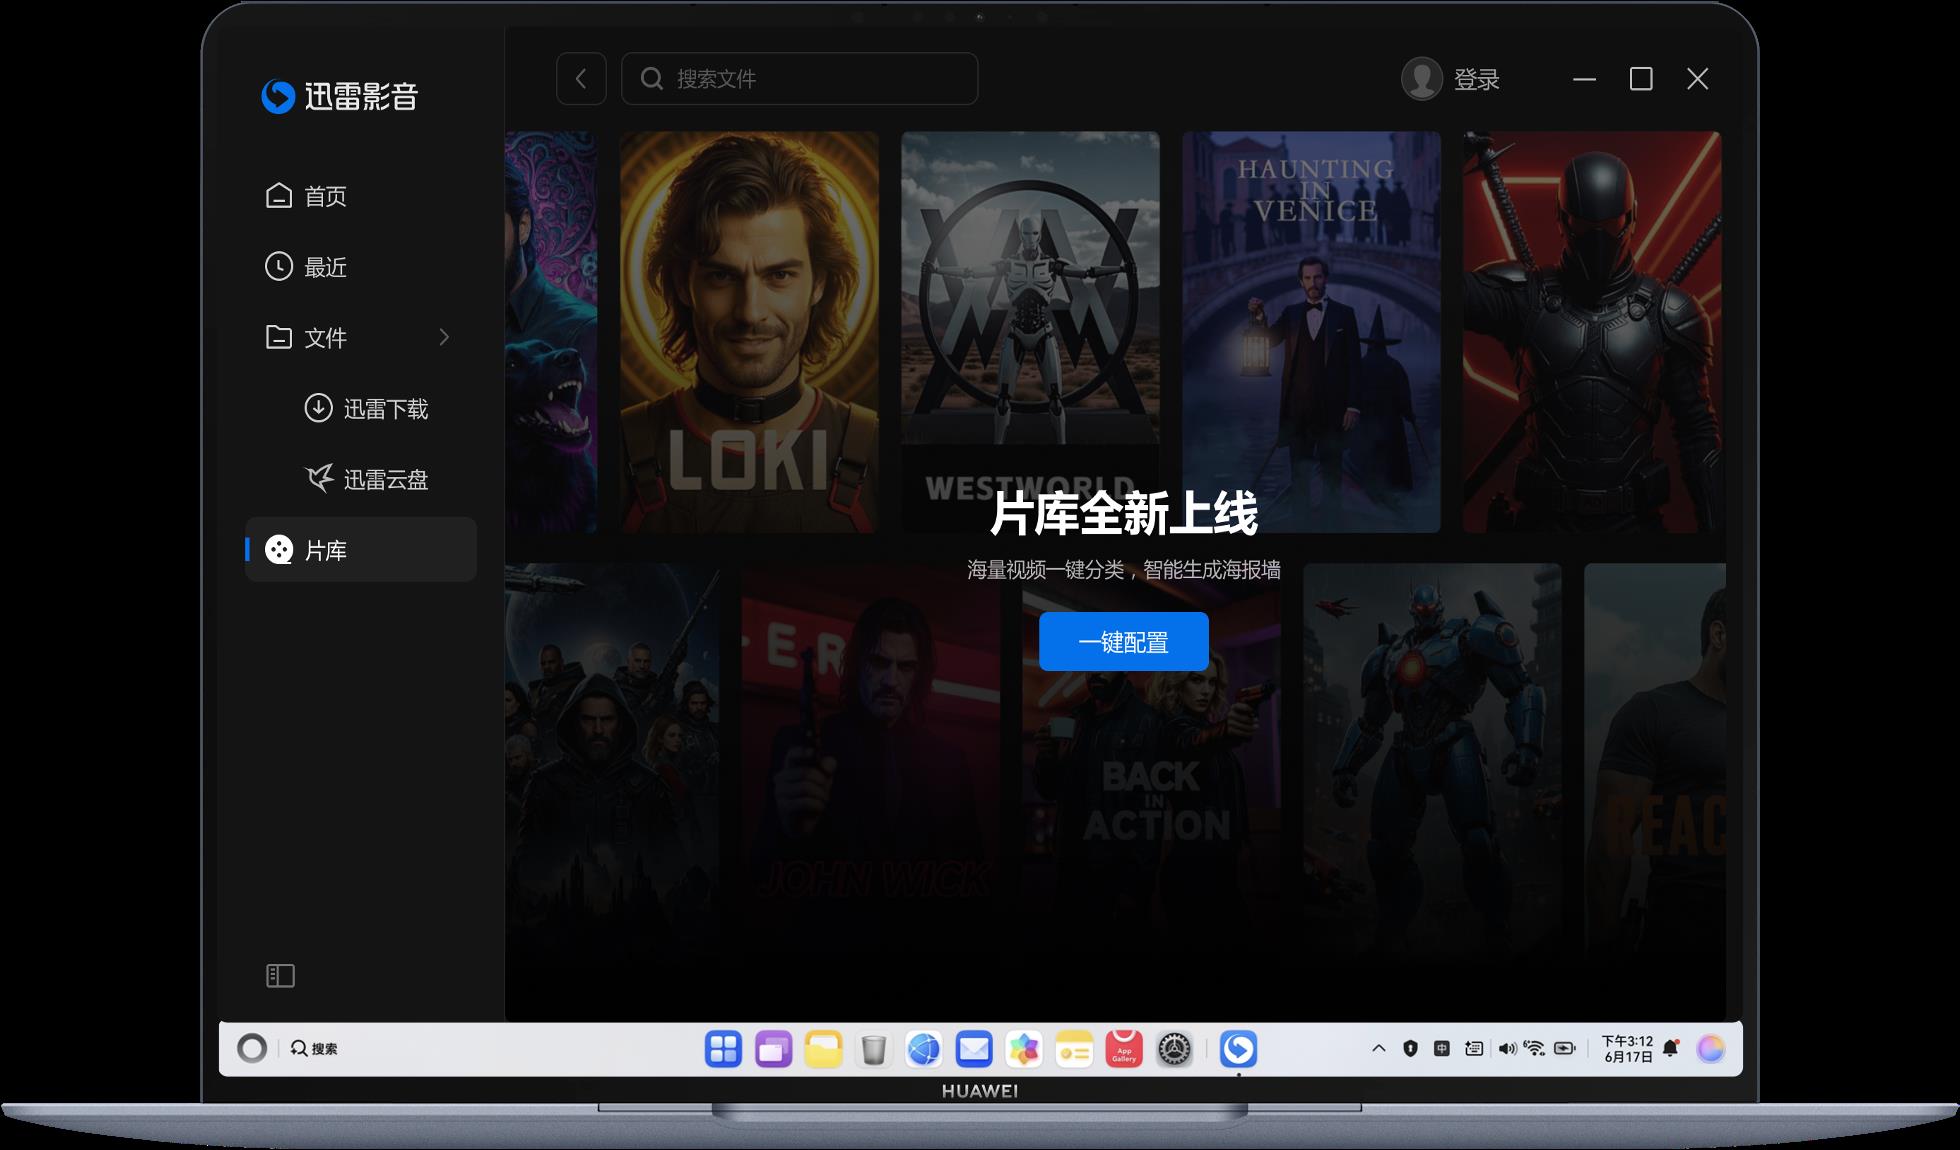Click the taskbar circle start button
The image size is (1960, 1150).
(x=252, y=1048)
